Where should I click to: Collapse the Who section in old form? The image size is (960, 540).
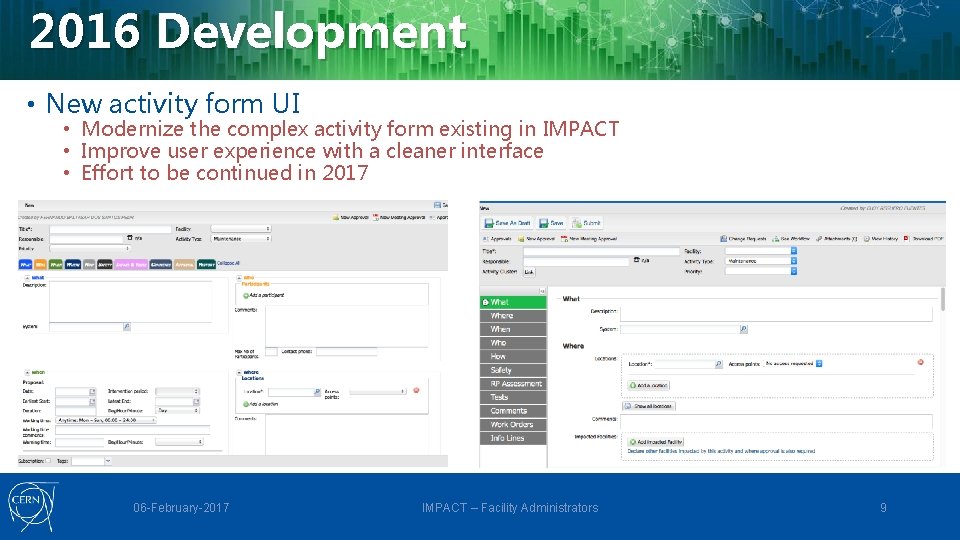(x=239, y=278)
